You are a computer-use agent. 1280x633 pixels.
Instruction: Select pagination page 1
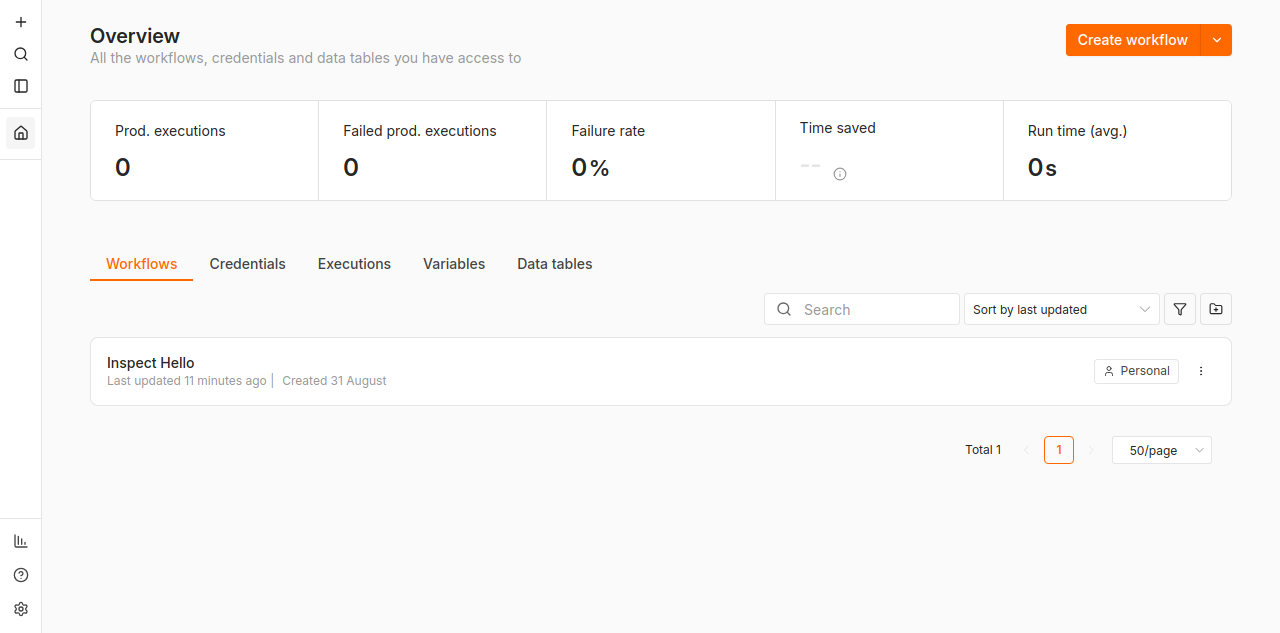(1059, 450)
